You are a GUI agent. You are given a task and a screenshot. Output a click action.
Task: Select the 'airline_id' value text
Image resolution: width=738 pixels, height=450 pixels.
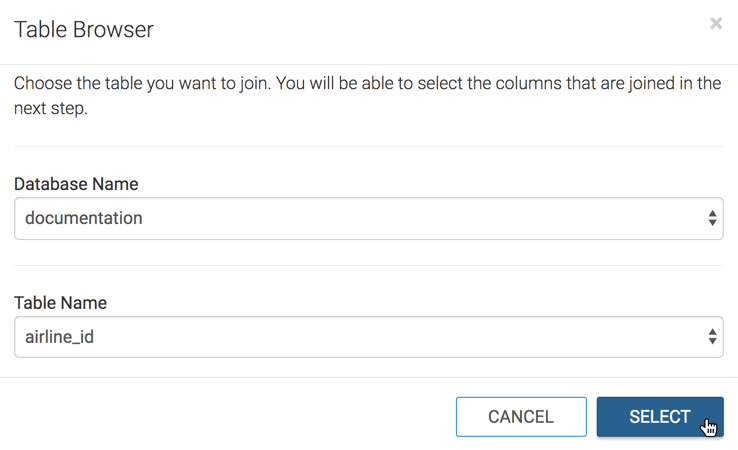60,337
